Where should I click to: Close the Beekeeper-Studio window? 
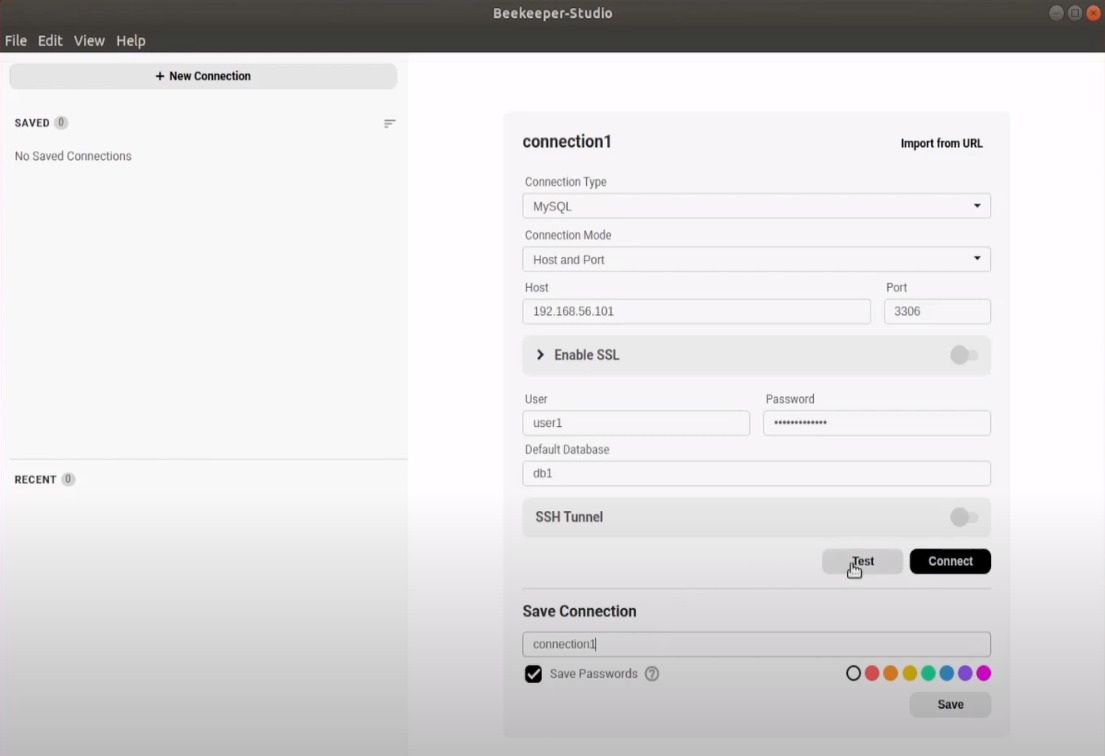click(x=1094, y=13)
